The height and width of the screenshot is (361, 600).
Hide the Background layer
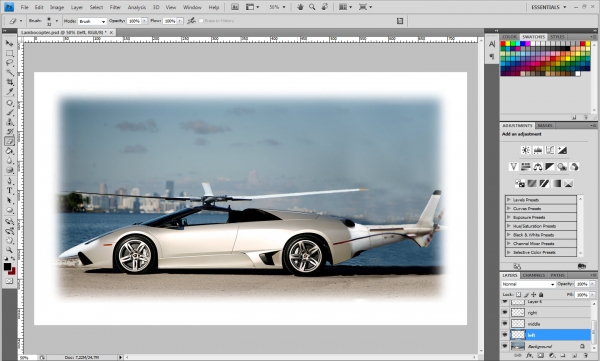tap(505, 346)
